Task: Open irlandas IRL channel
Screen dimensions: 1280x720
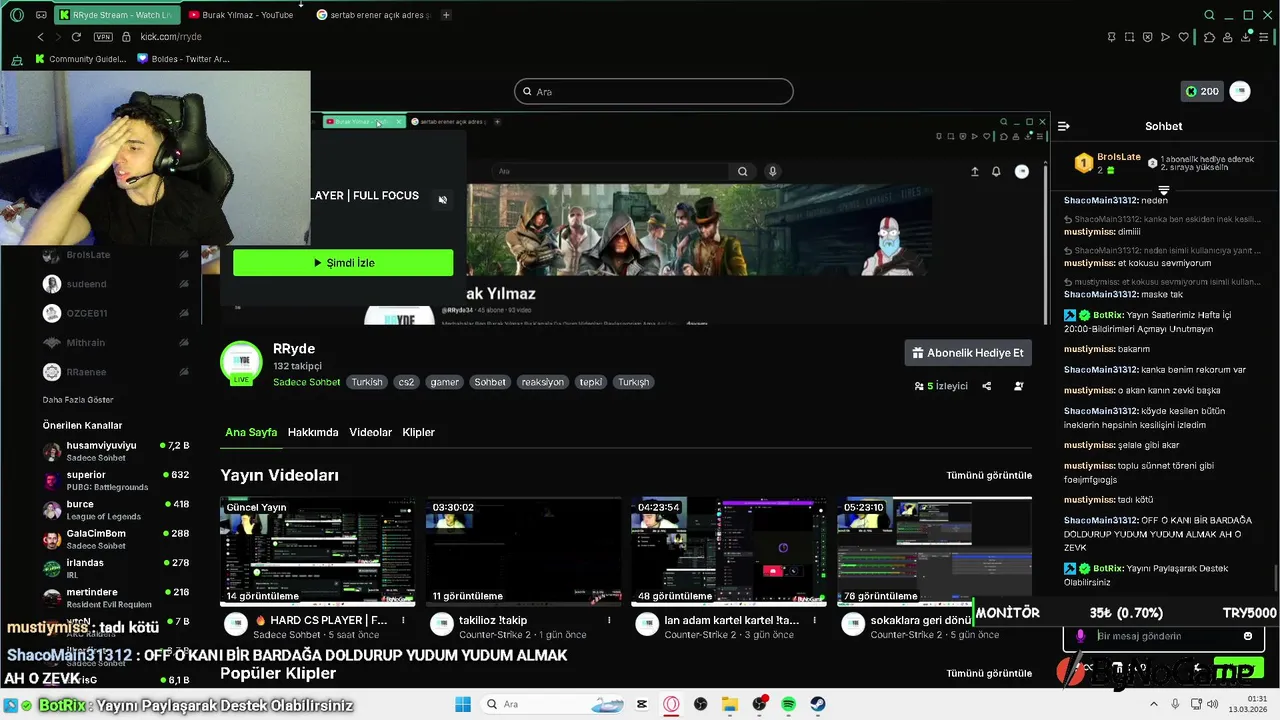Action: point(116,568)
